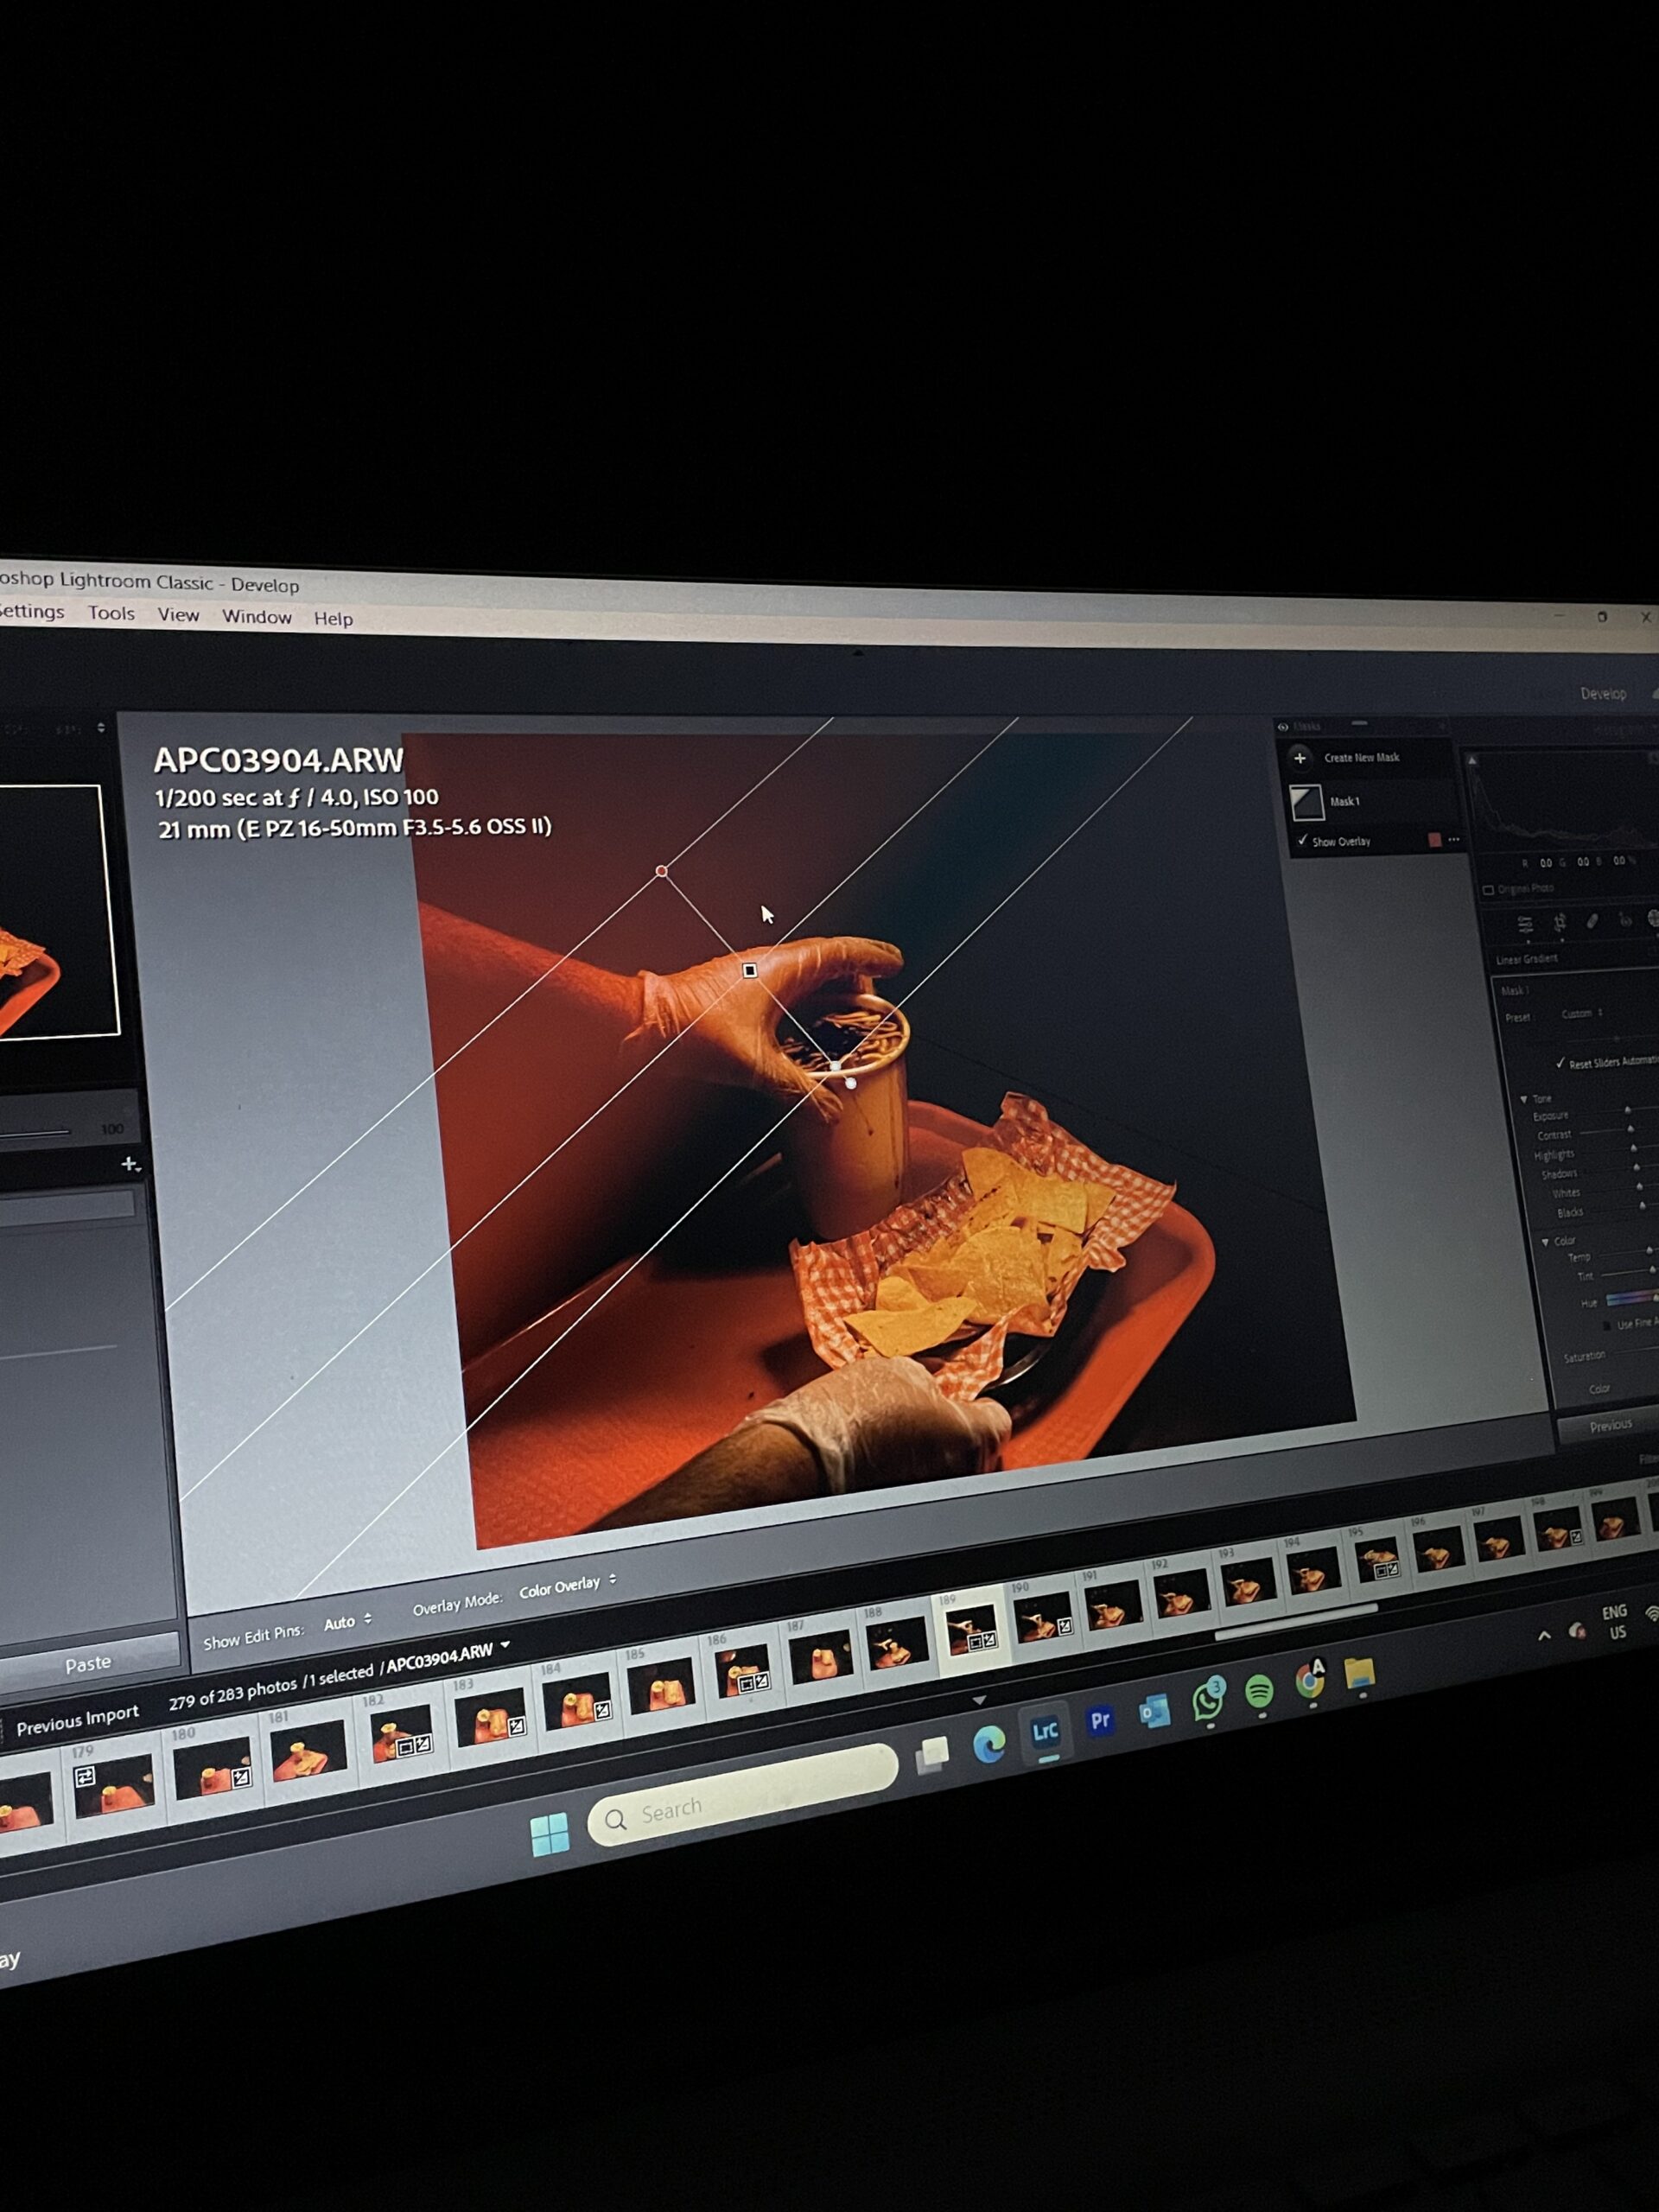The height and width of the screenshot is (2212, 1659).
Task: Open Outlook from the taskbar
Action: point(1155,1712)
